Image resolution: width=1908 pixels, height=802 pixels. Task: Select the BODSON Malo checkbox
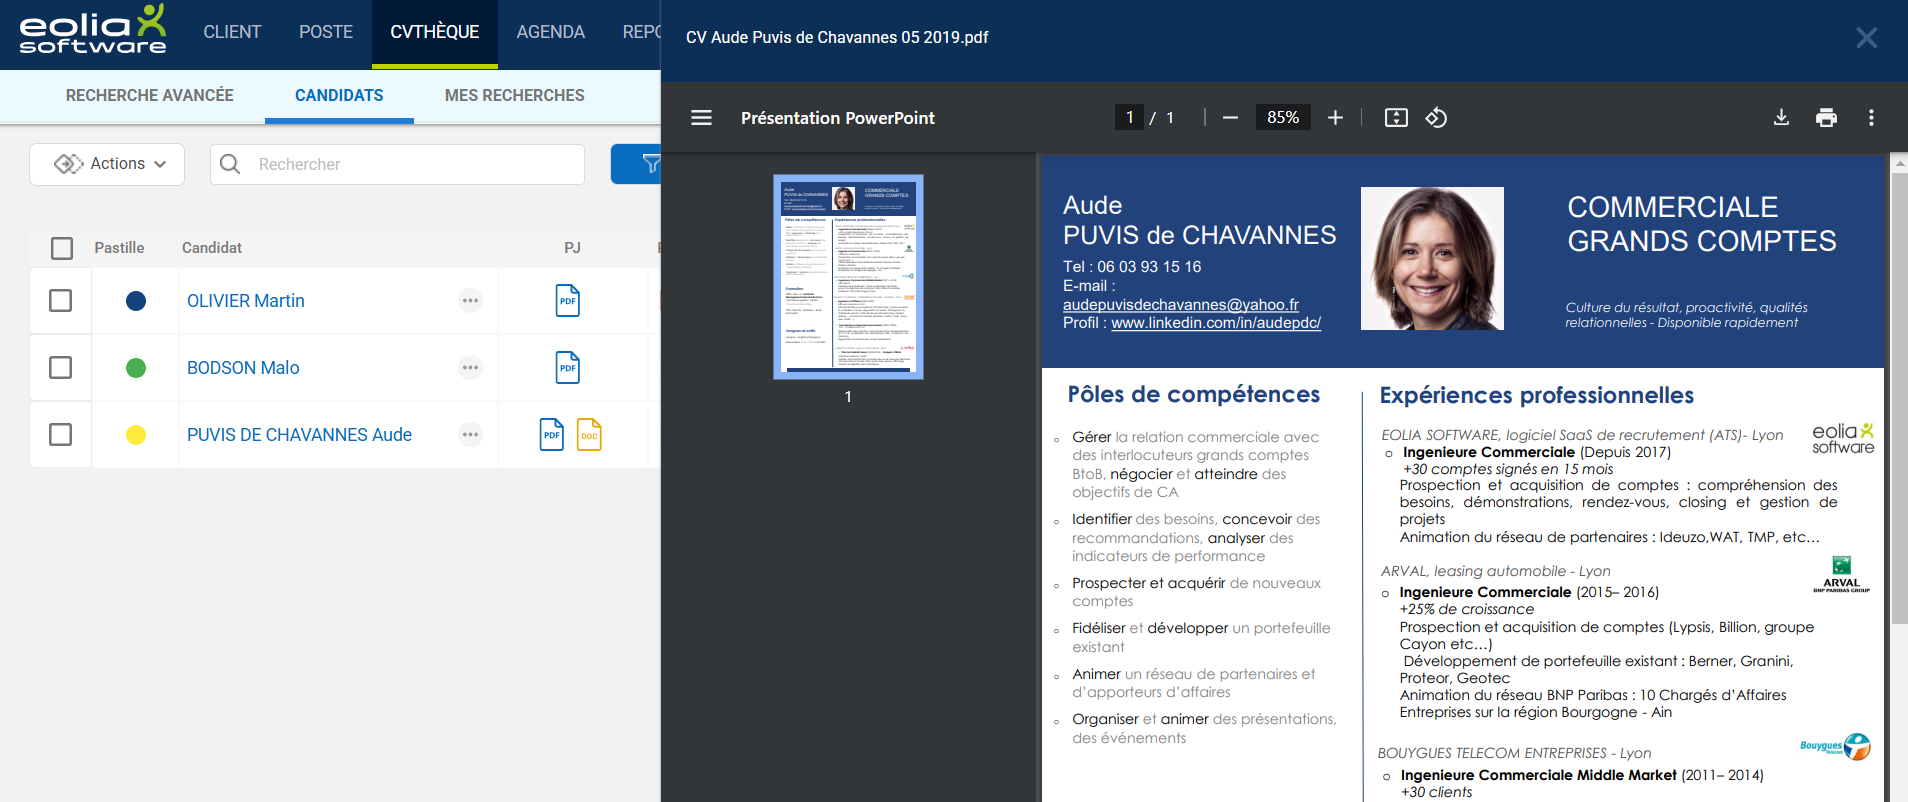[61, 368]
